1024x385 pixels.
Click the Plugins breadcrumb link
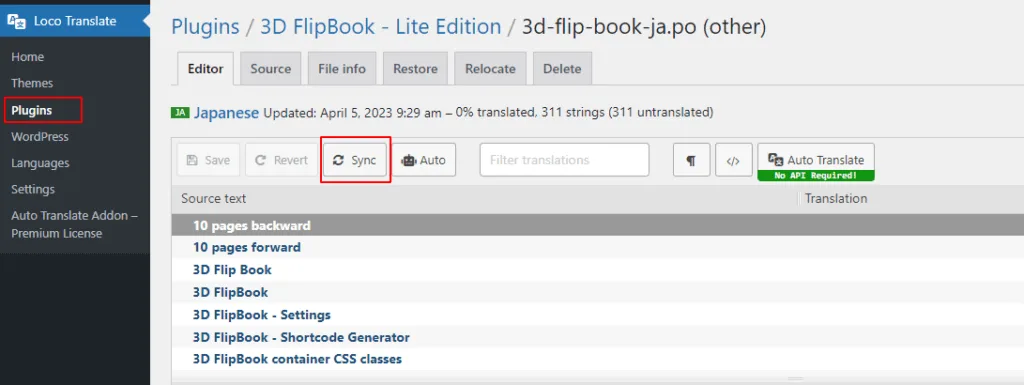pos(205,27)
